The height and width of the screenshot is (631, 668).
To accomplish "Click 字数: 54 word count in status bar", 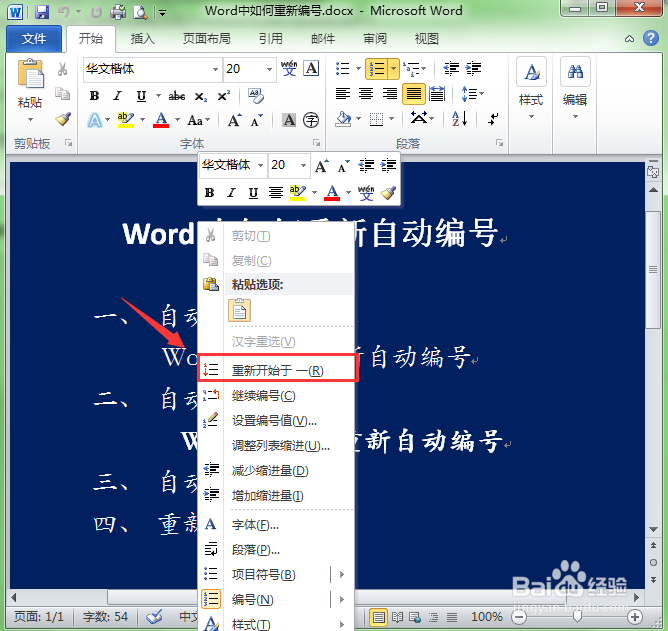I will pos(105,617).
